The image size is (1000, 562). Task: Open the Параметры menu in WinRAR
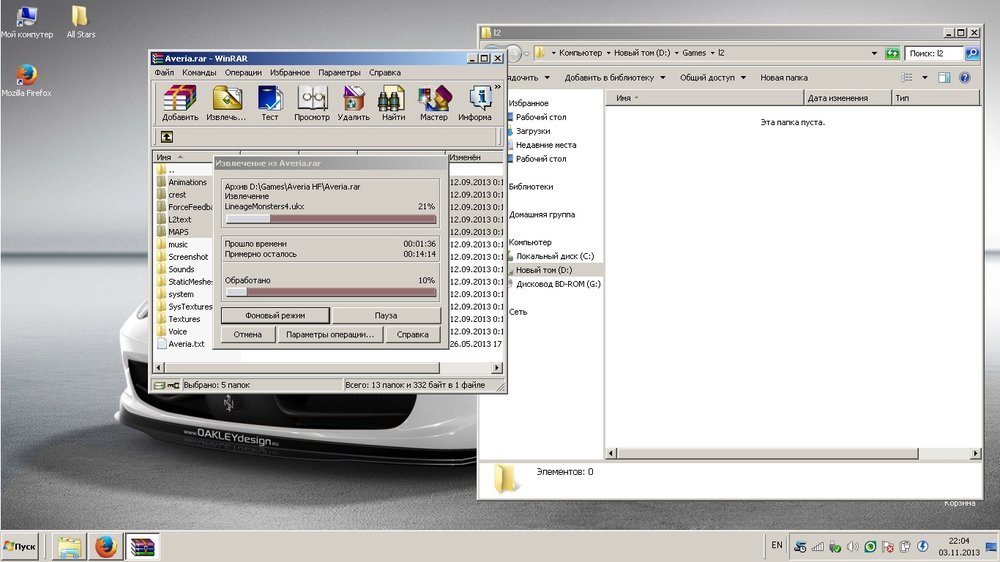(x=339, y=73)
